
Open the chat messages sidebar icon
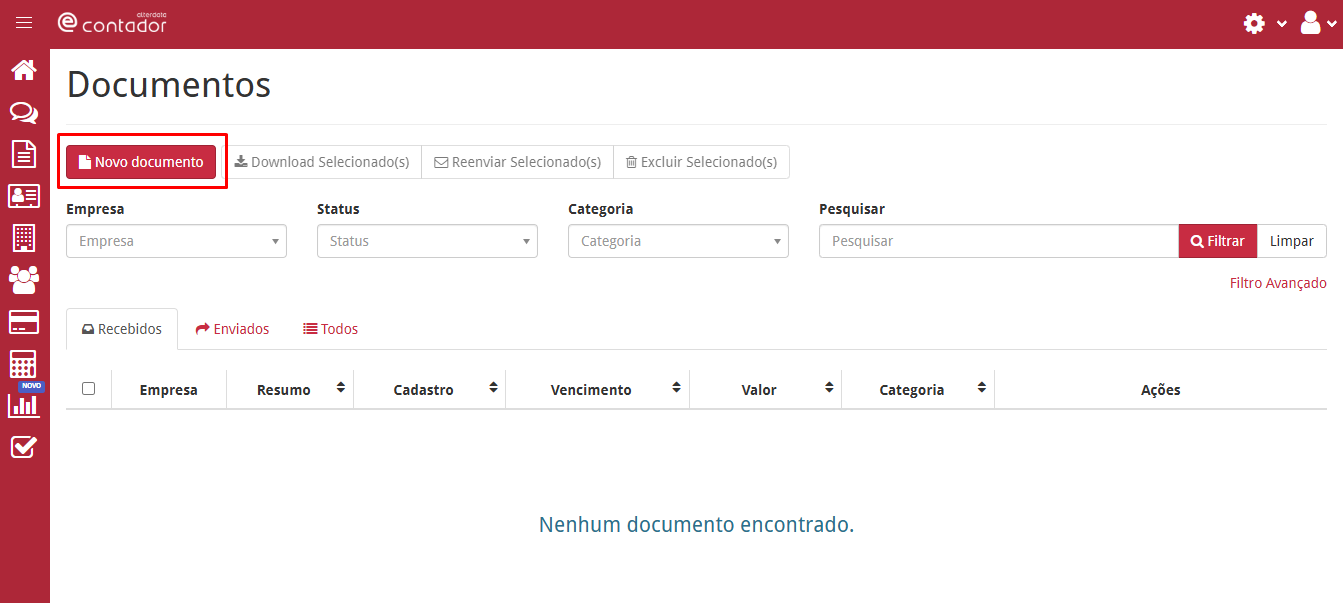click(24, 112)
